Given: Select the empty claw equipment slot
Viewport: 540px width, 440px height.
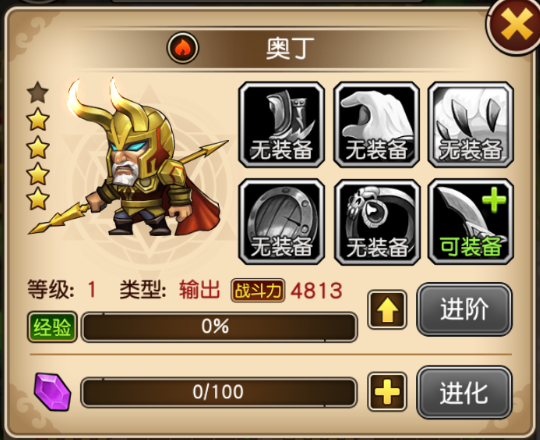Looking at the screenshot, I should click(x=470, y=125).
